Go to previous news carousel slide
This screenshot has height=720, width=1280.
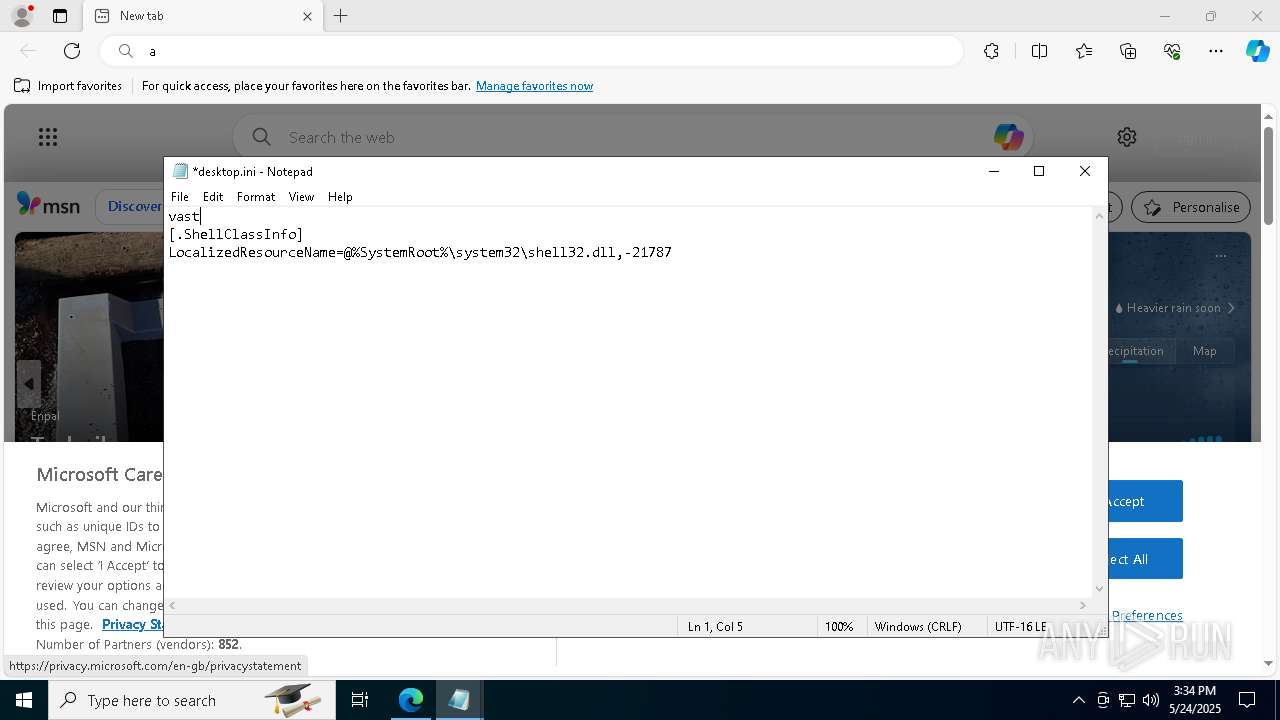pyautogui.click(x=28, y=384)
